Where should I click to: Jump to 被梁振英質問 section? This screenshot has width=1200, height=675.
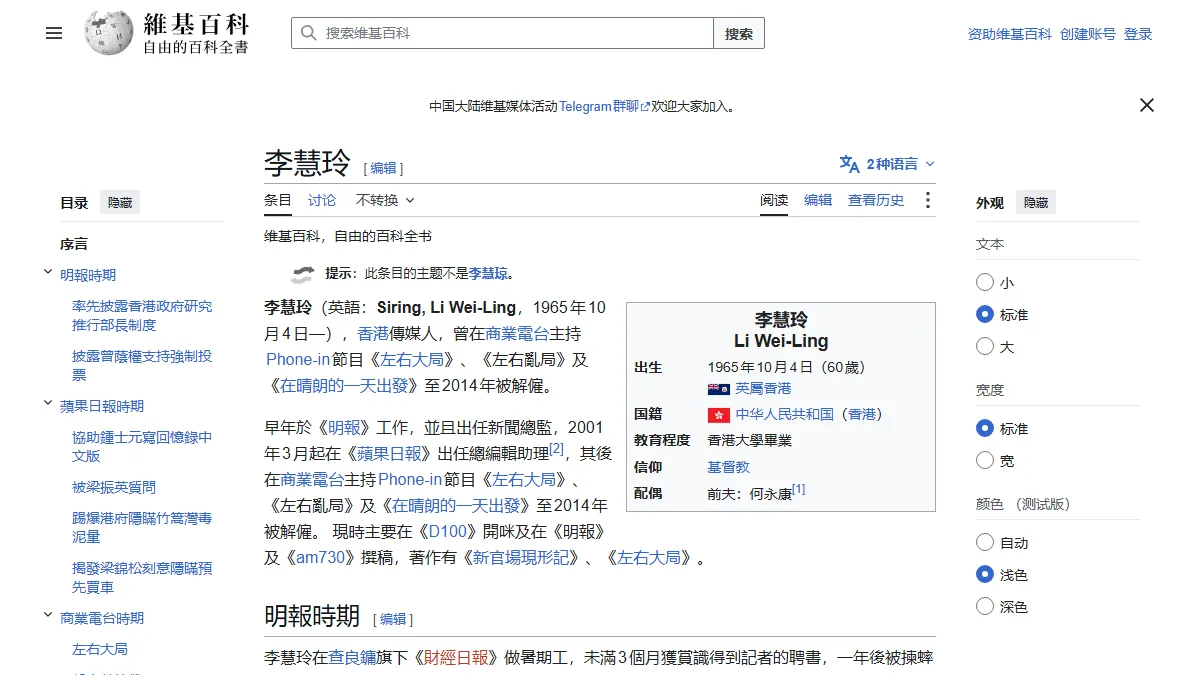[x=114, y=487]
